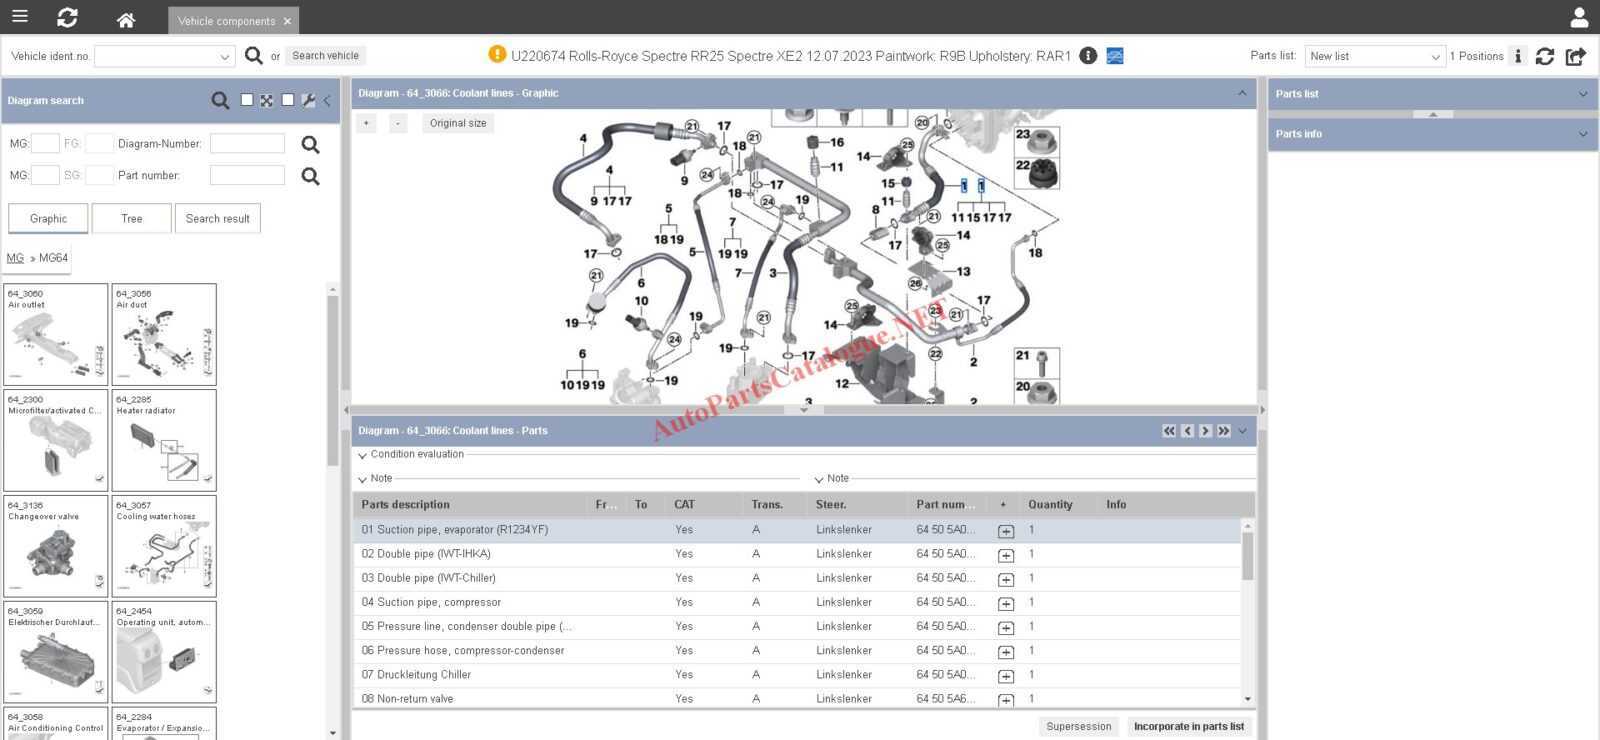
Task: Collapse the Diagram search panel chevron
Action: coord(327,100)
